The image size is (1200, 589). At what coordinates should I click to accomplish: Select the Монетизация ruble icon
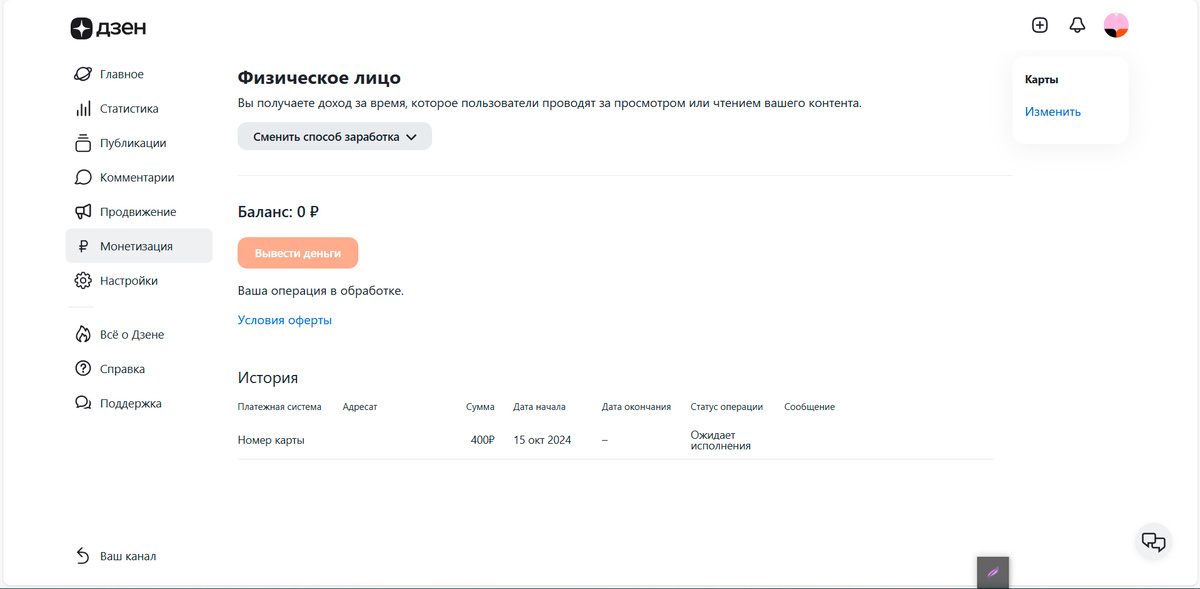click(x=82, y=245)
